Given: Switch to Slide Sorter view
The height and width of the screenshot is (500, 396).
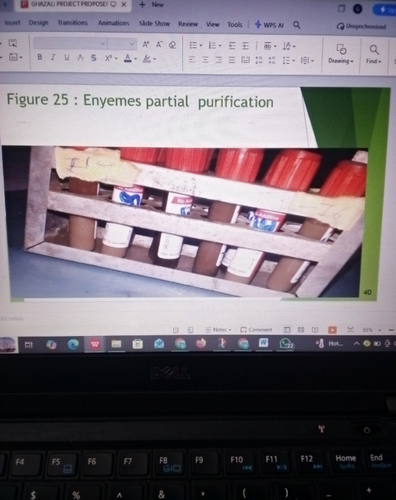Looking at the screenshot, I should tap(301, 330).
